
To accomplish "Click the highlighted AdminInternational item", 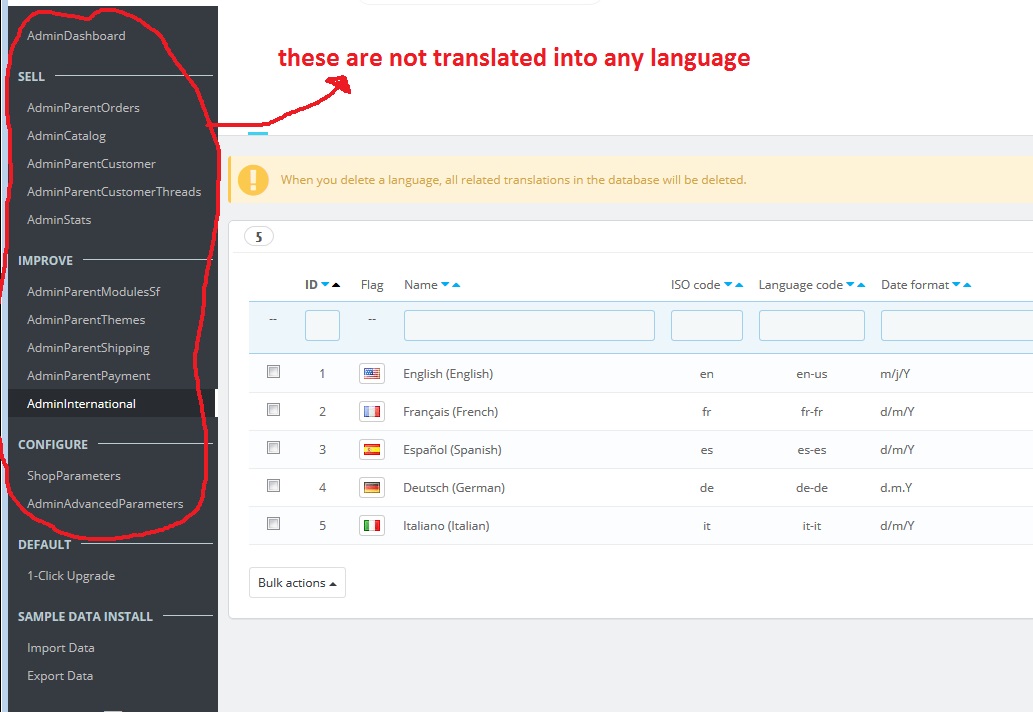I will [x=112, y=404].
